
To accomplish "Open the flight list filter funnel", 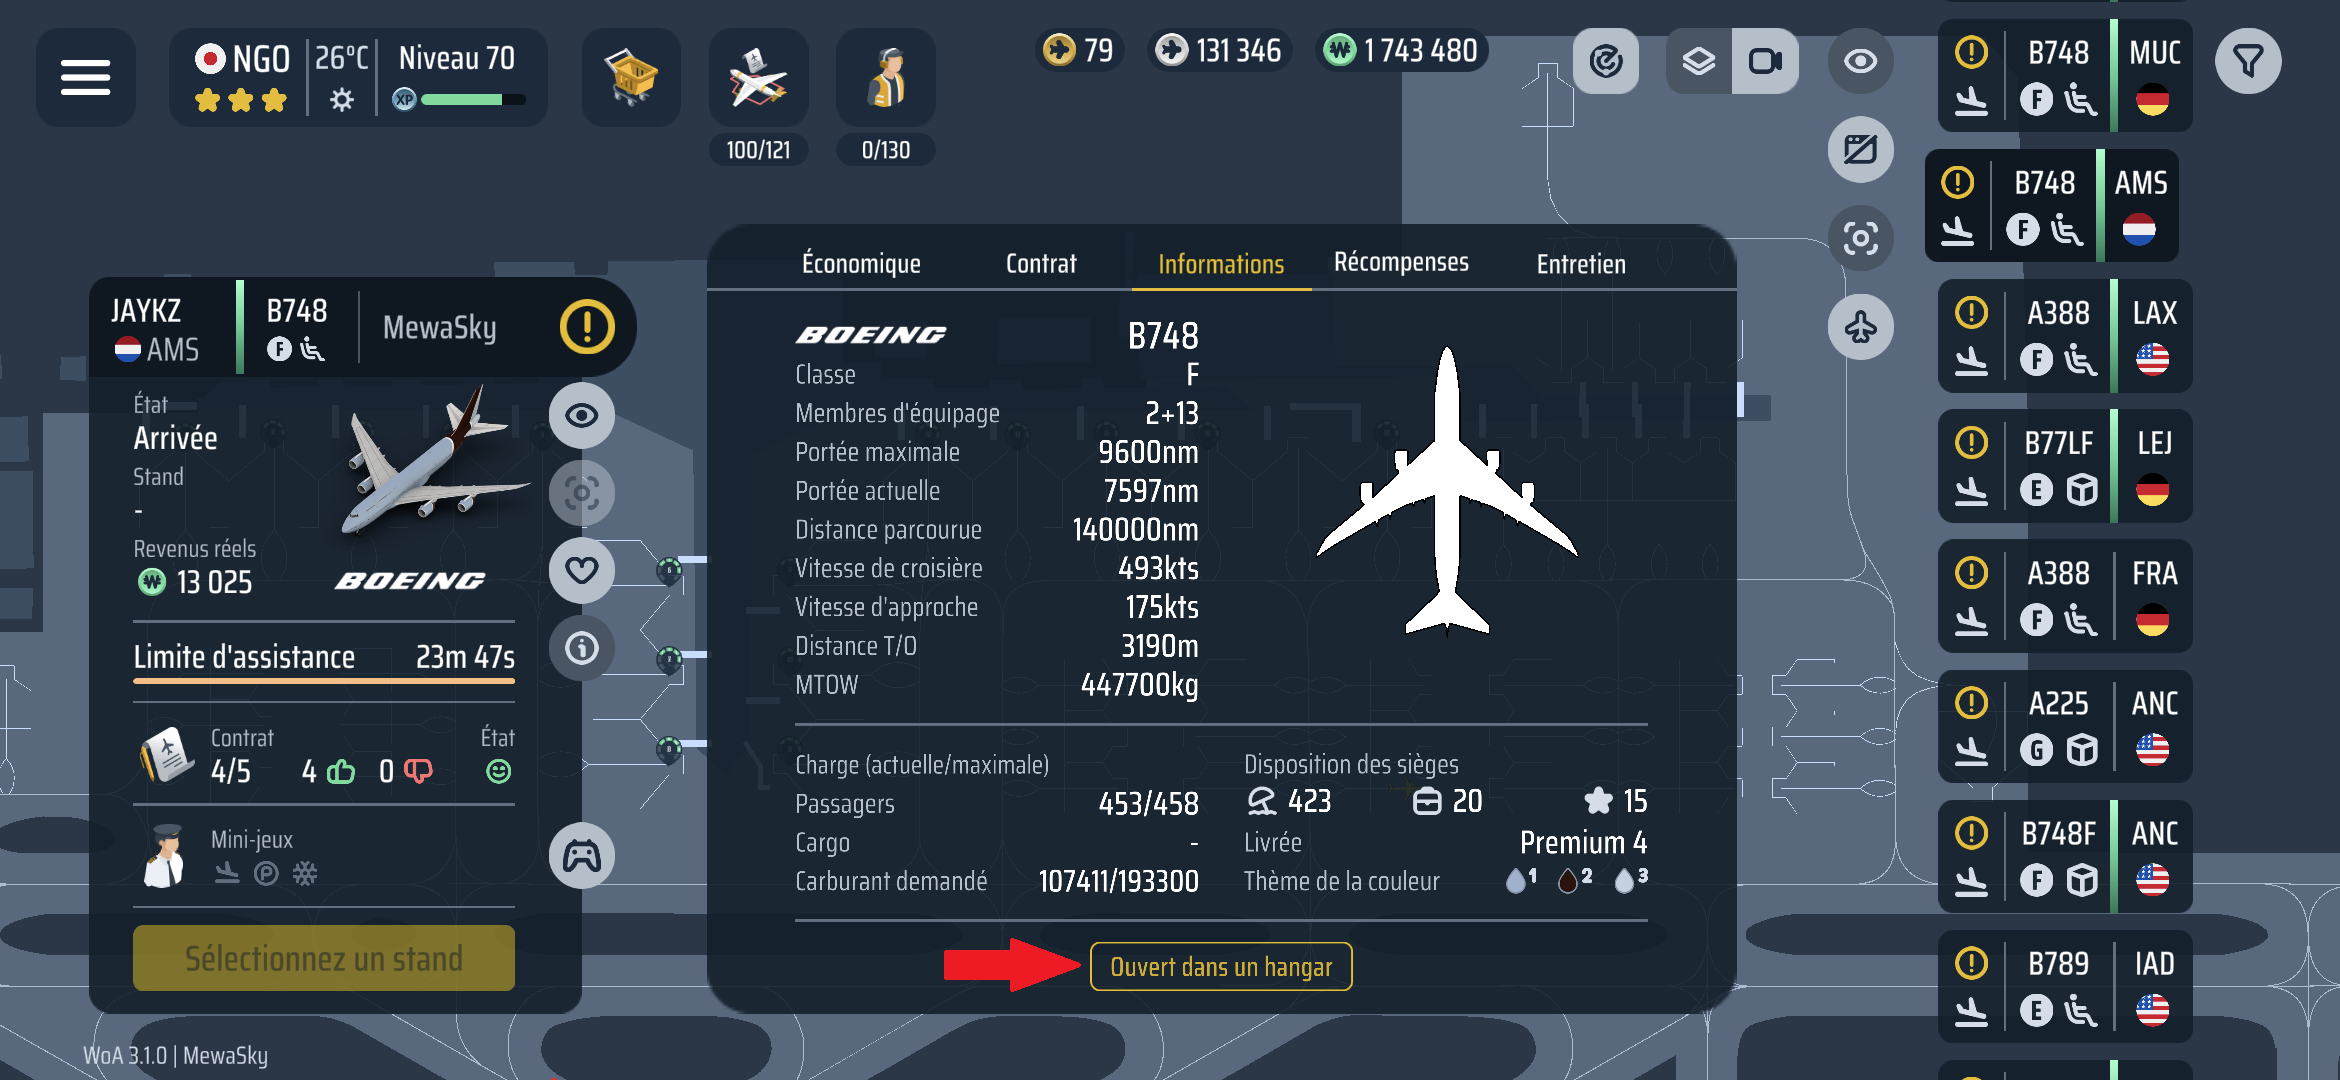I will (x=2248, y=61).
